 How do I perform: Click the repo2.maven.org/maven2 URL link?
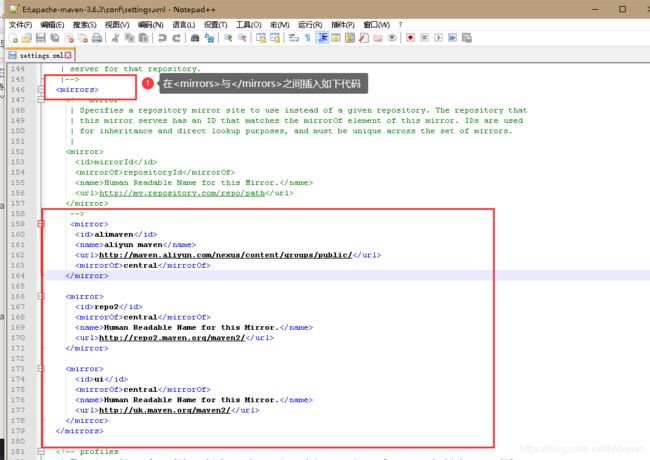pyautogui.click(x=172, y=338)
